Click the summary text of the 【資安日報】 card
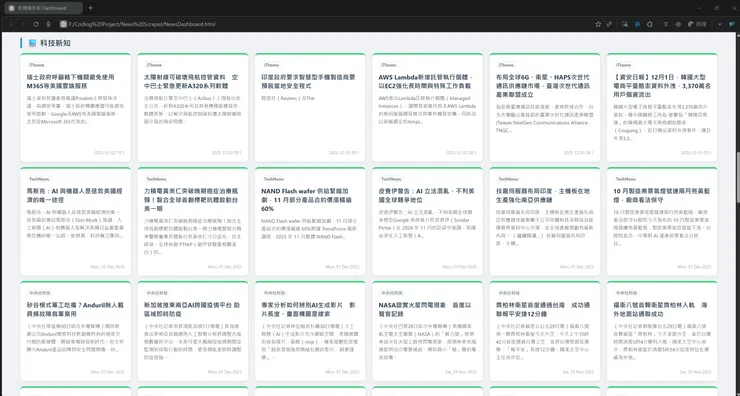 662,123
